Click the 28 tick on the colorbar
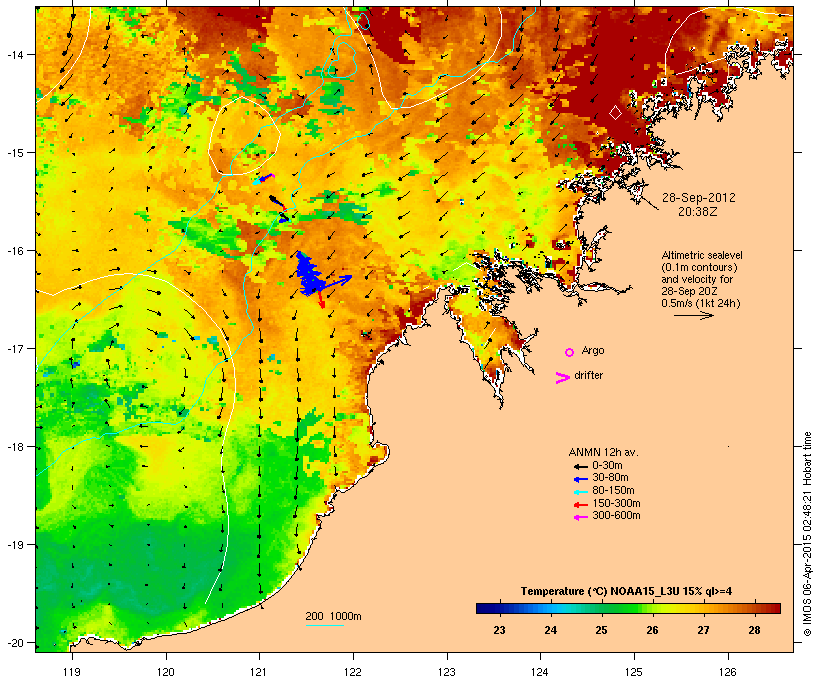The width and height of the screenshot is (820, 680). pos(754,630)
